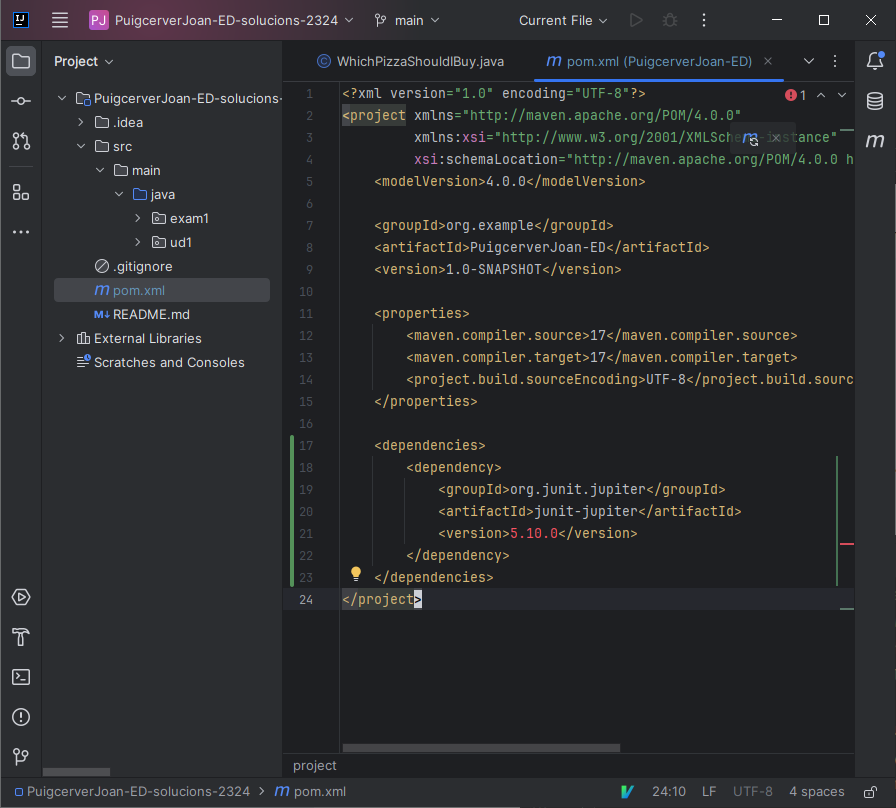Image resolution: width=896 pixels, height=808 pixels.
Task: Open editor tab options menu
Action: (835, 61)
